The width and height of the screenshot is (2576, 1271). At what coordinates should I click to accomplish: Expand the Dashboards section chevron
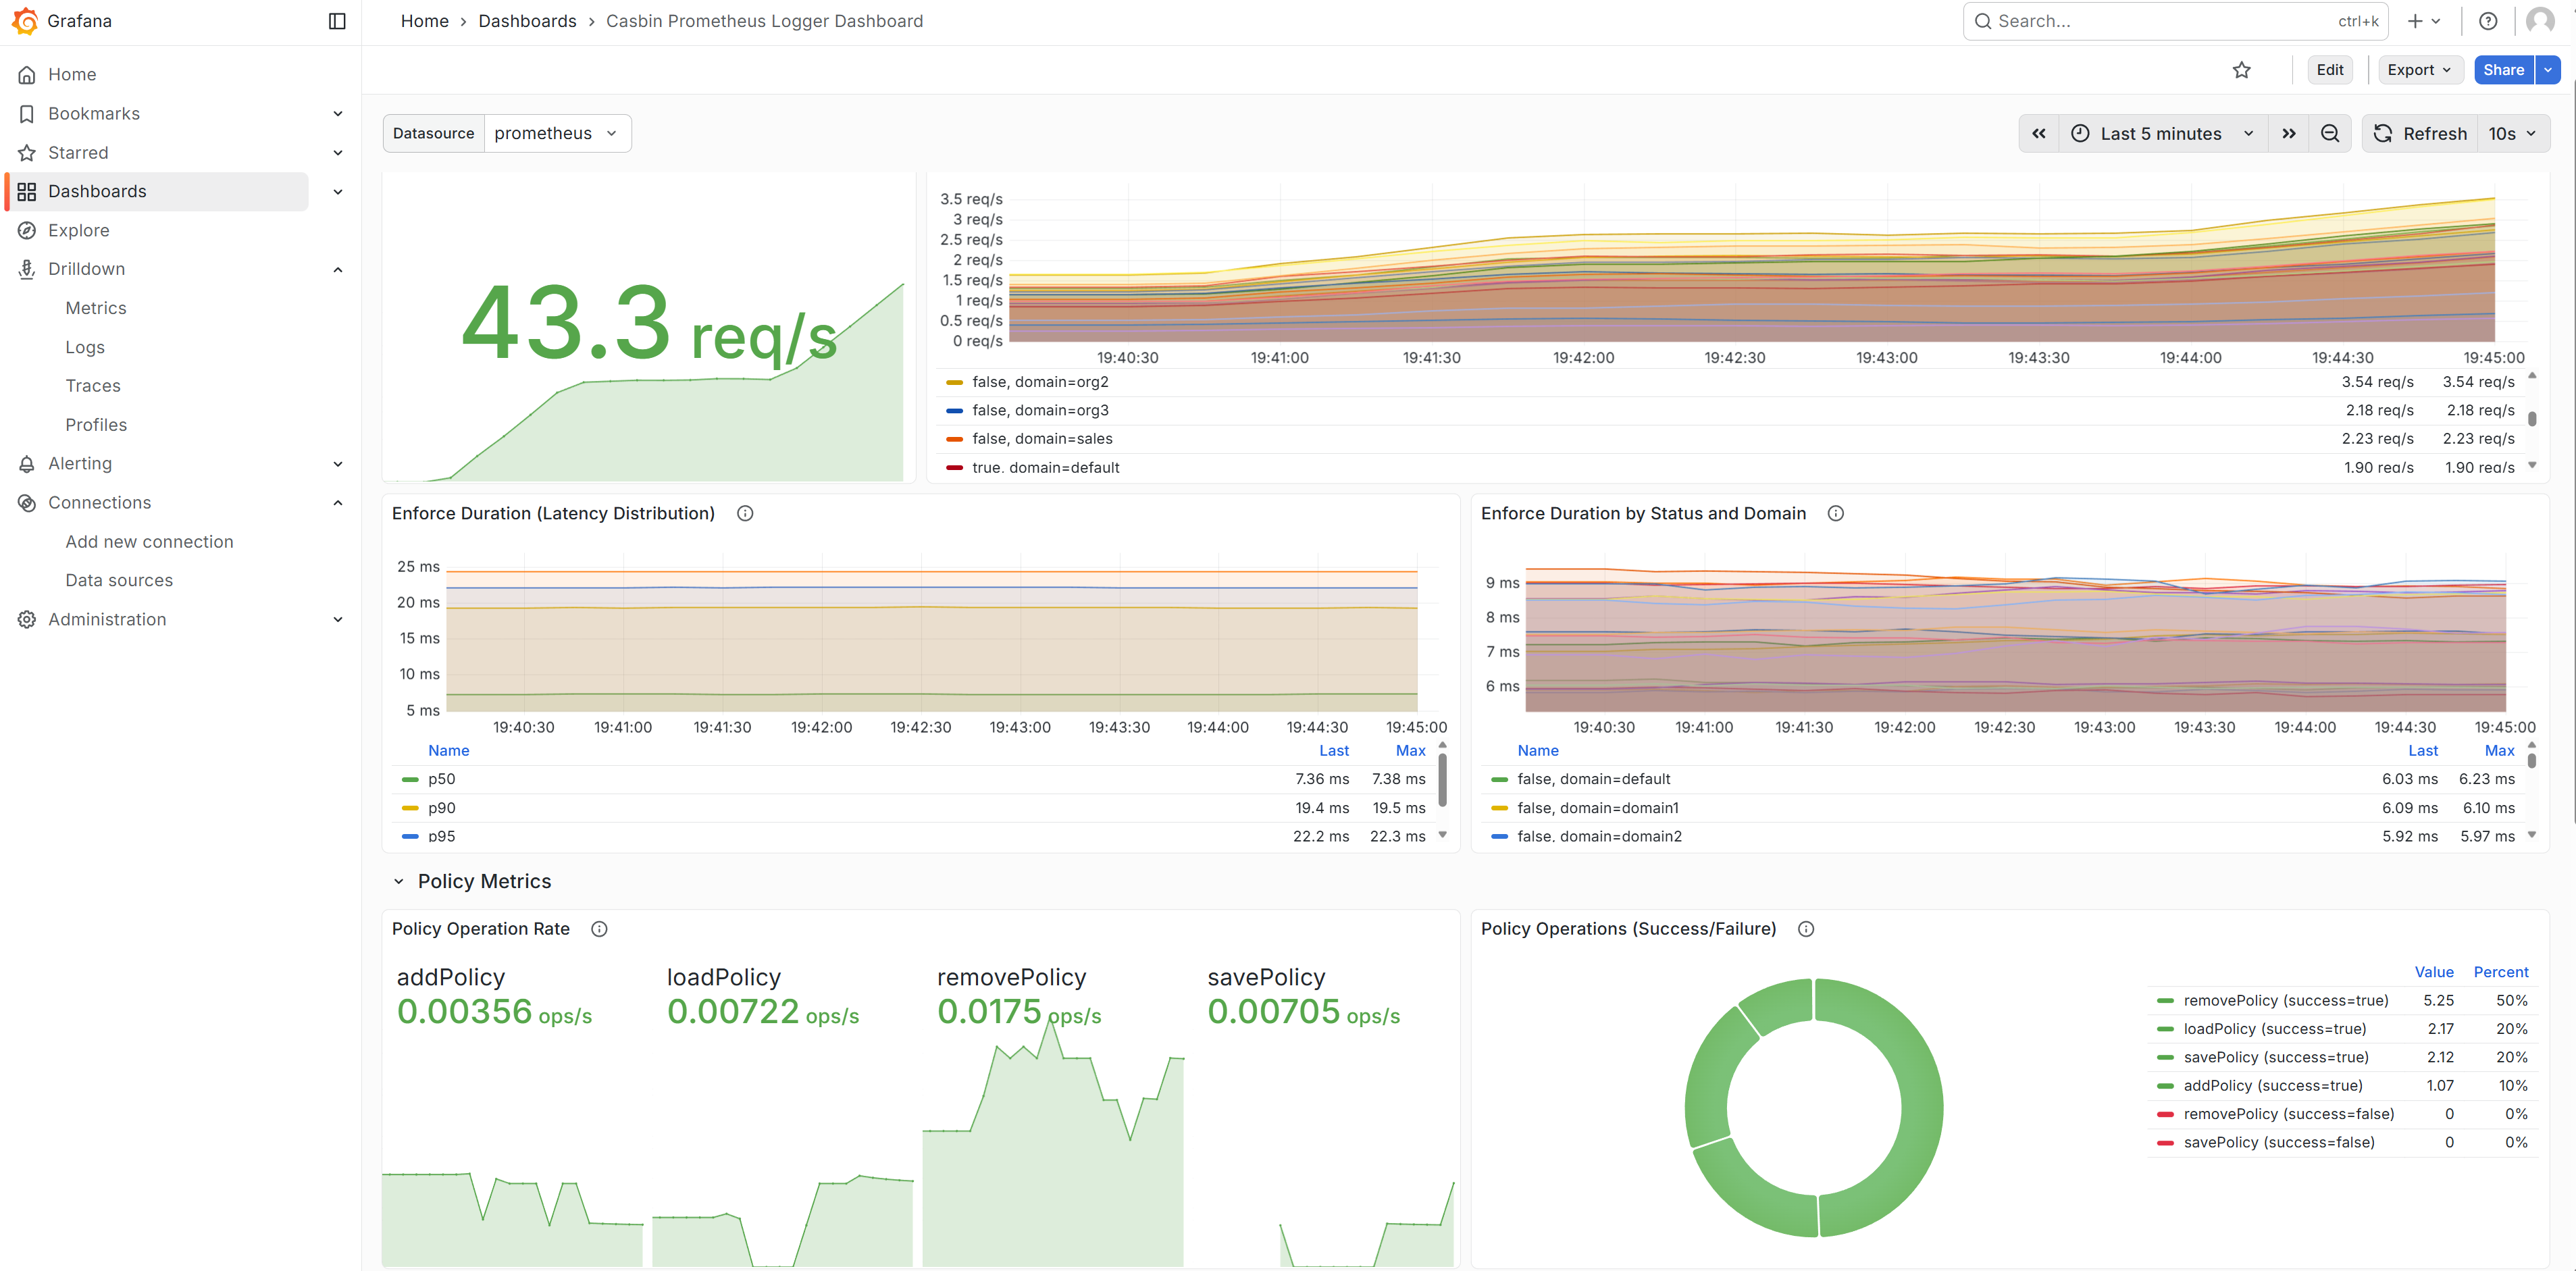(x=338, y=192)
